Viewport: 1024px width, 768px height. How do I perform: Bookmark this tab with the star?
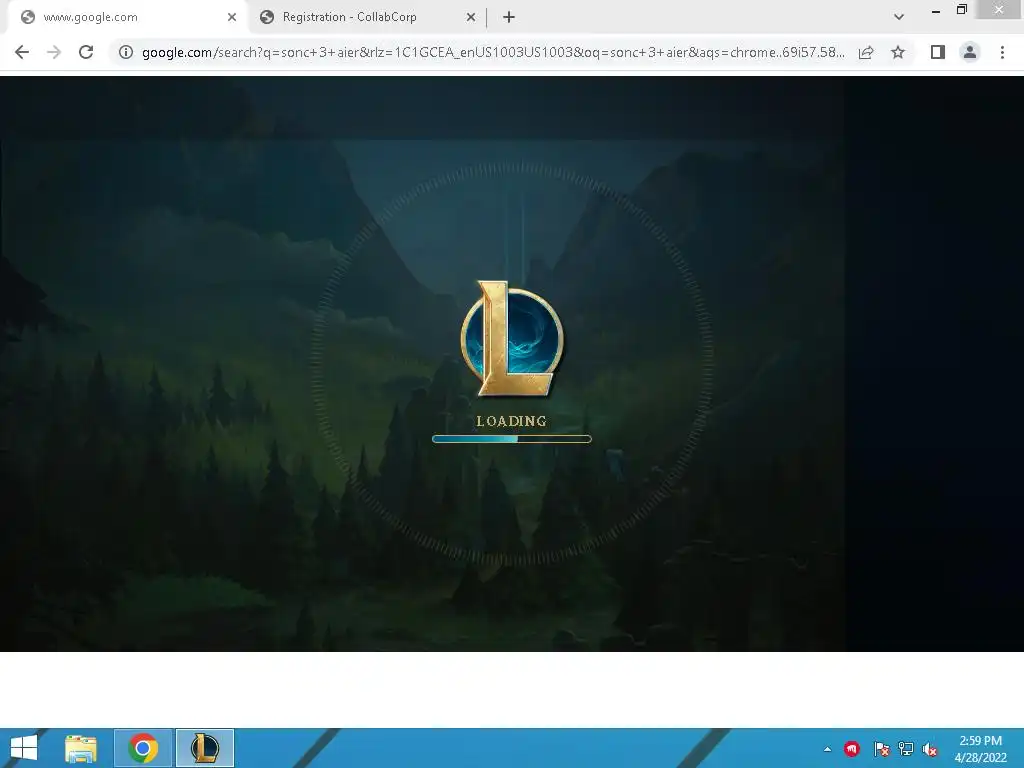pos(898,52)
